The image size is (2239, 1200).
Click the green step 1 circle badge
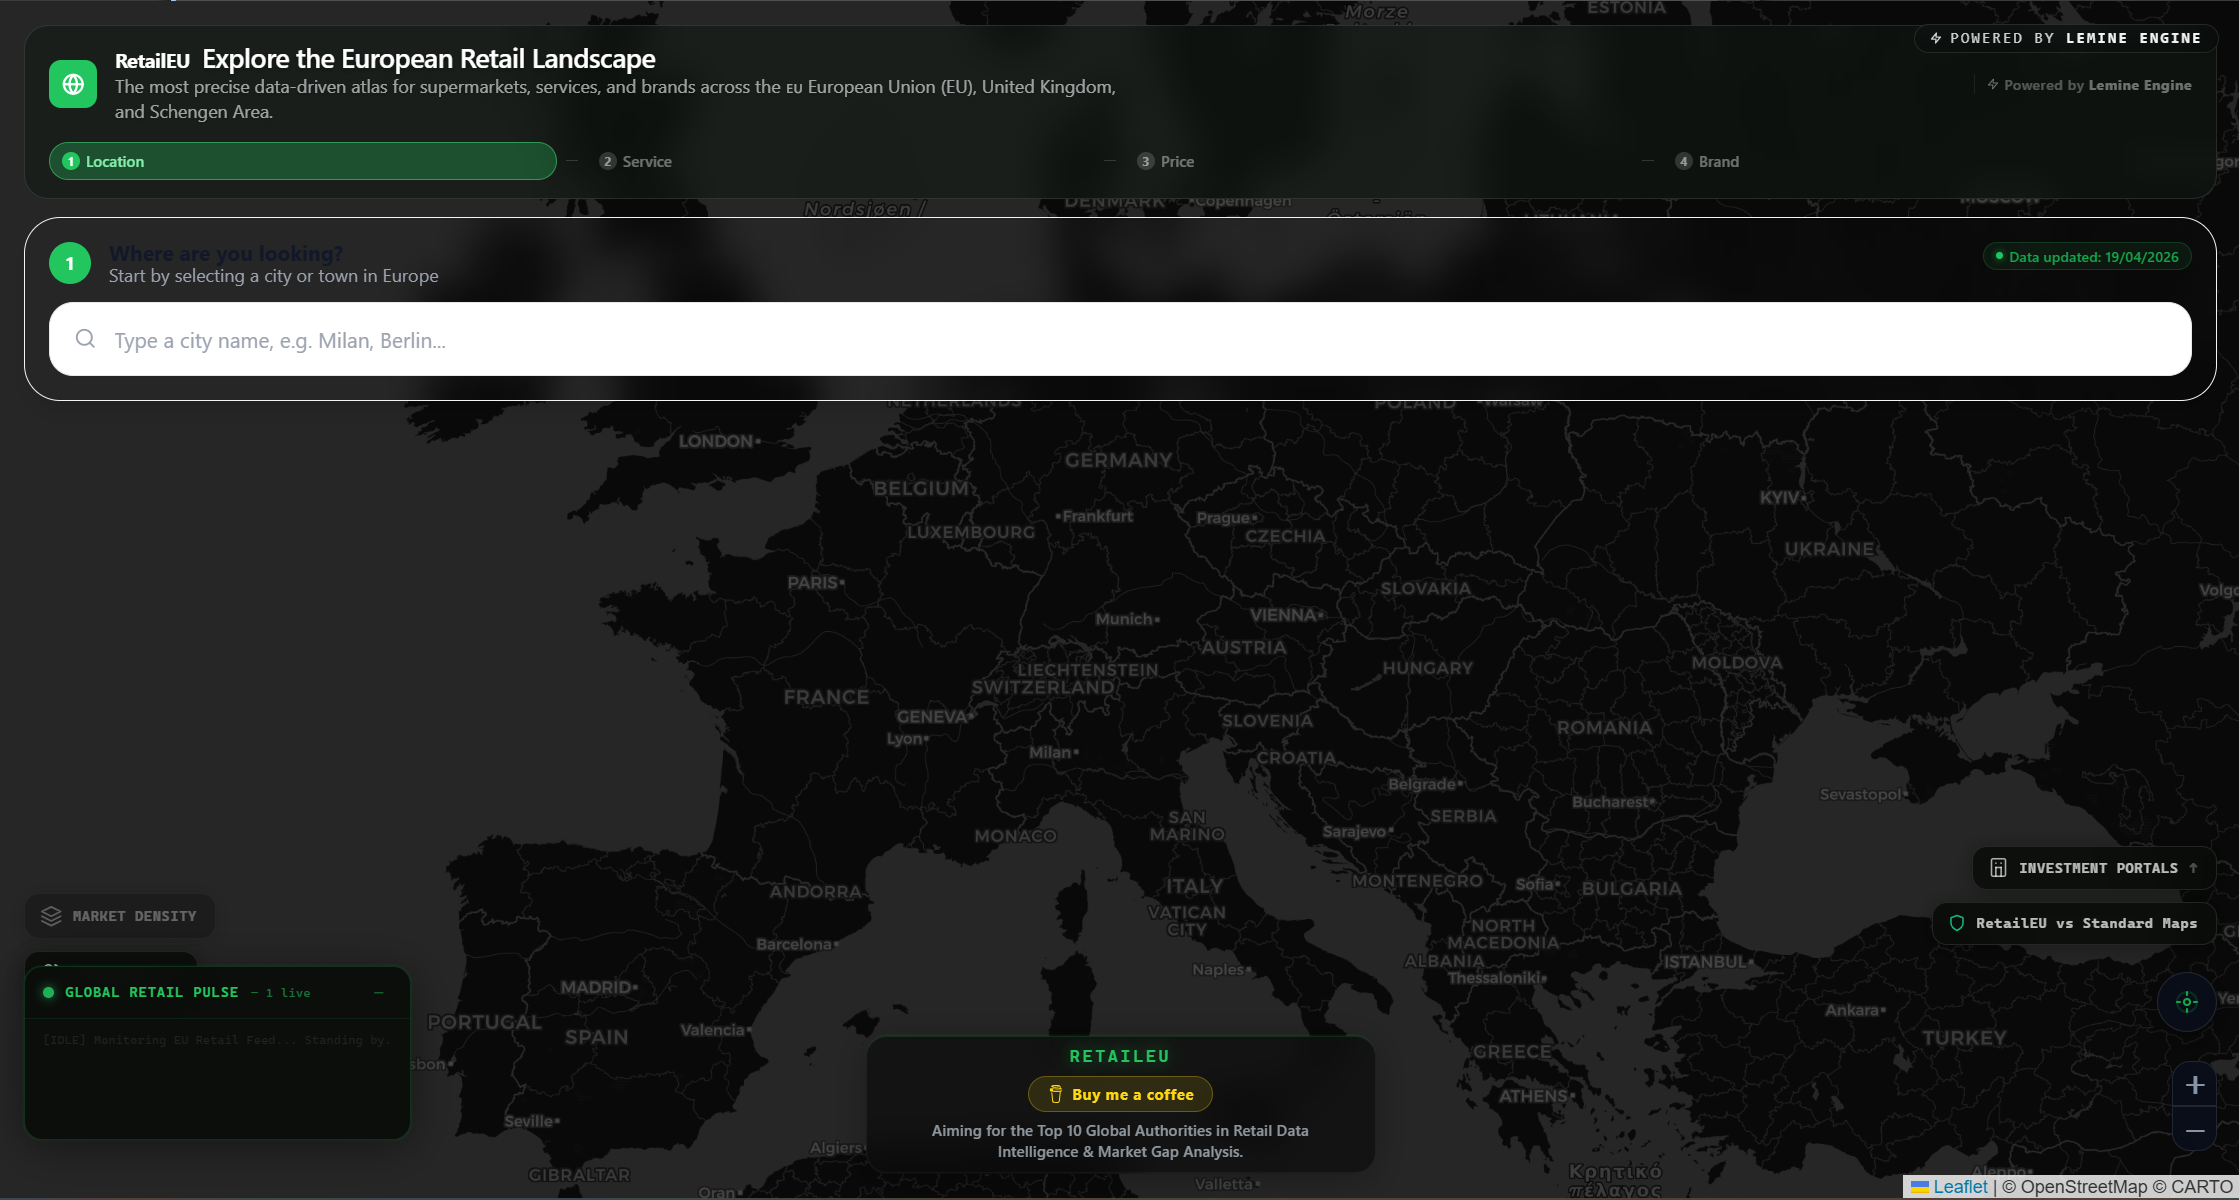70,263
